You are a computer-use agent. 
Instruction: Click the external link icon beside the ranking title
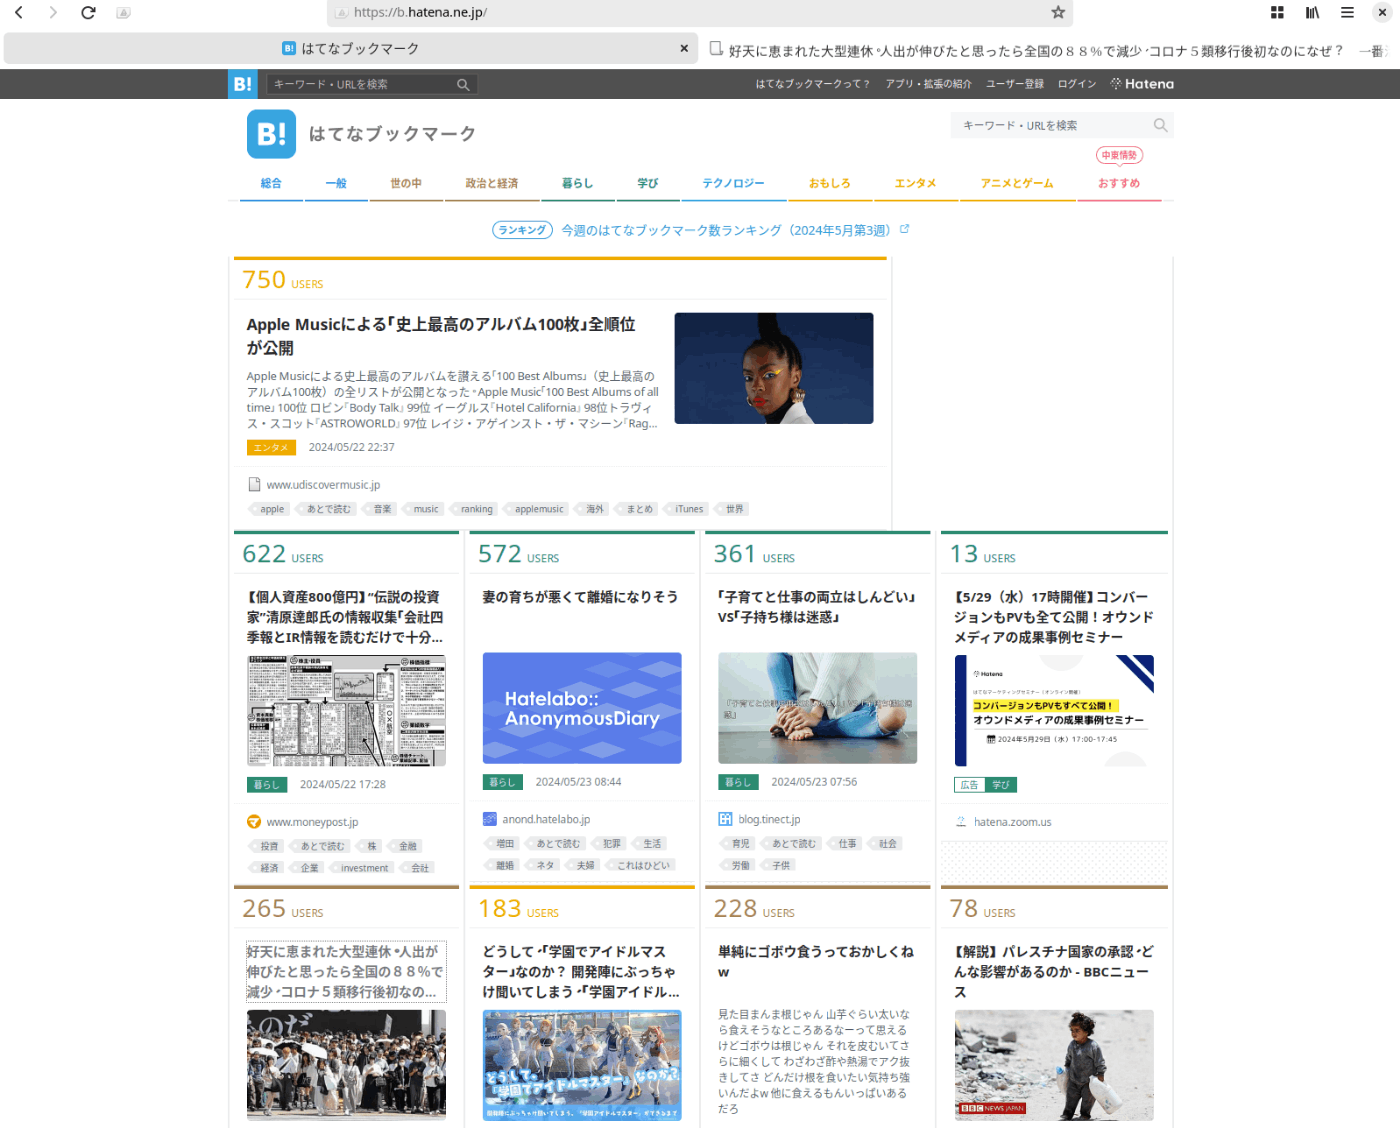(904, 229)
